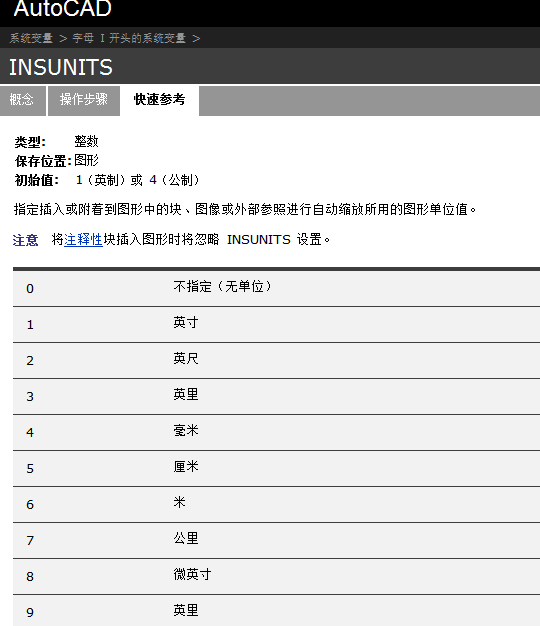
Task: Open 字母 I 开头的系统变量 breadcrumb
Action: 129,38
